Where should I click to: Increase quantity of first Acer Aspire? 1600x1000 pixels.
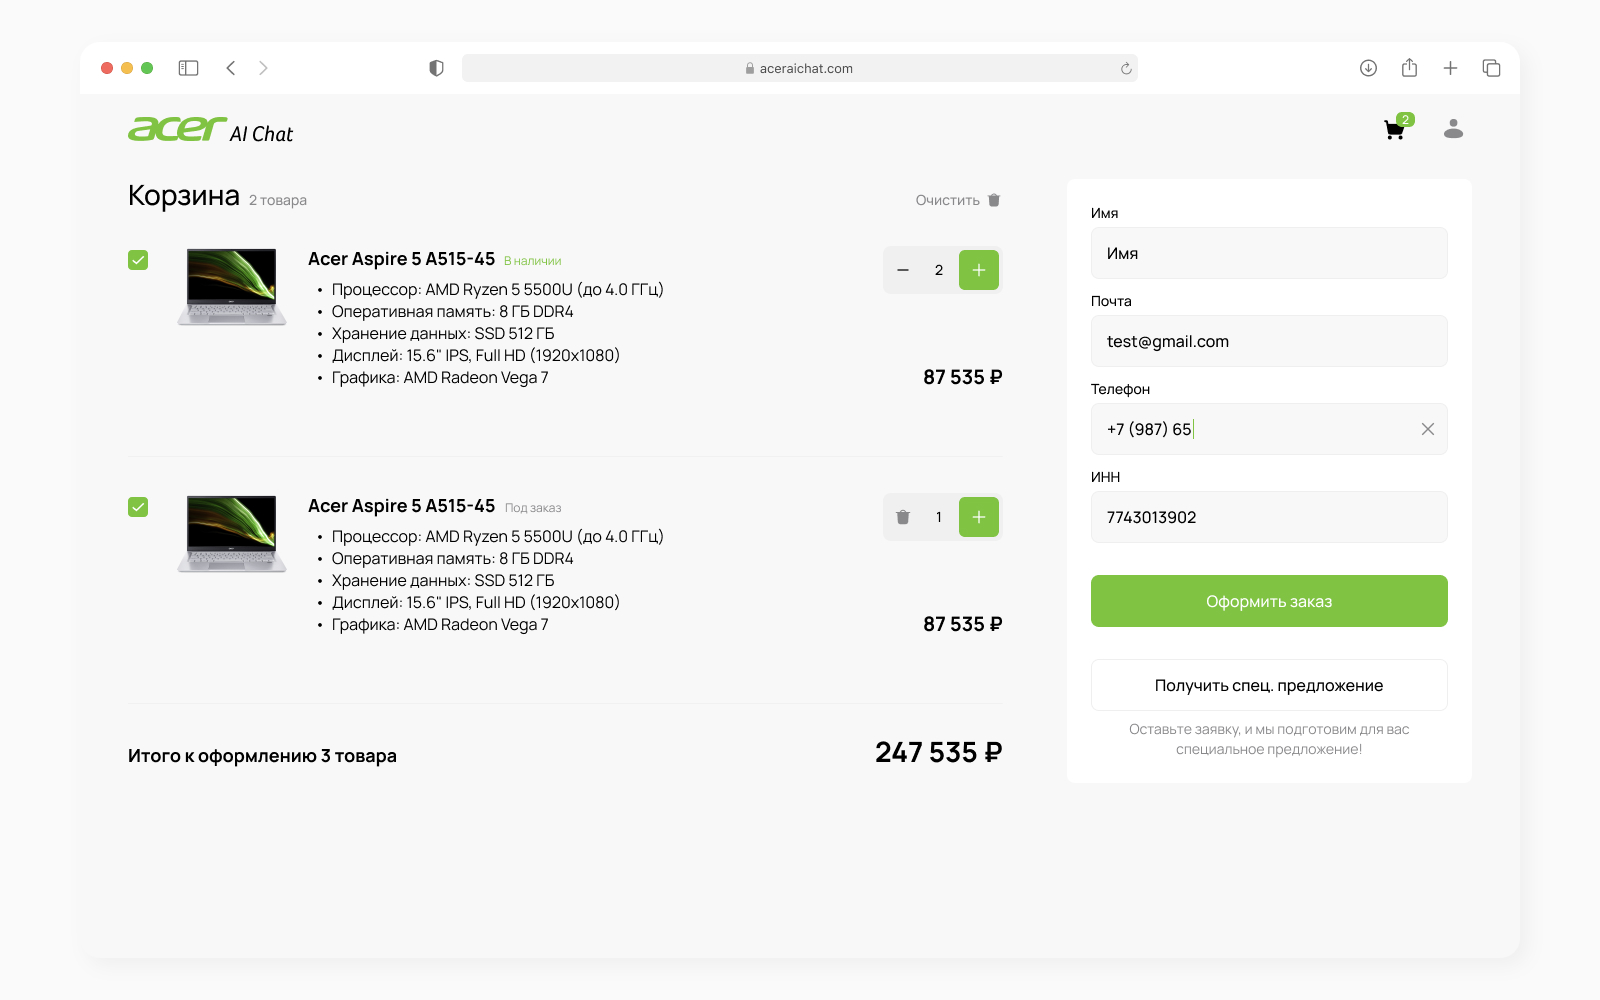[978, 270]
